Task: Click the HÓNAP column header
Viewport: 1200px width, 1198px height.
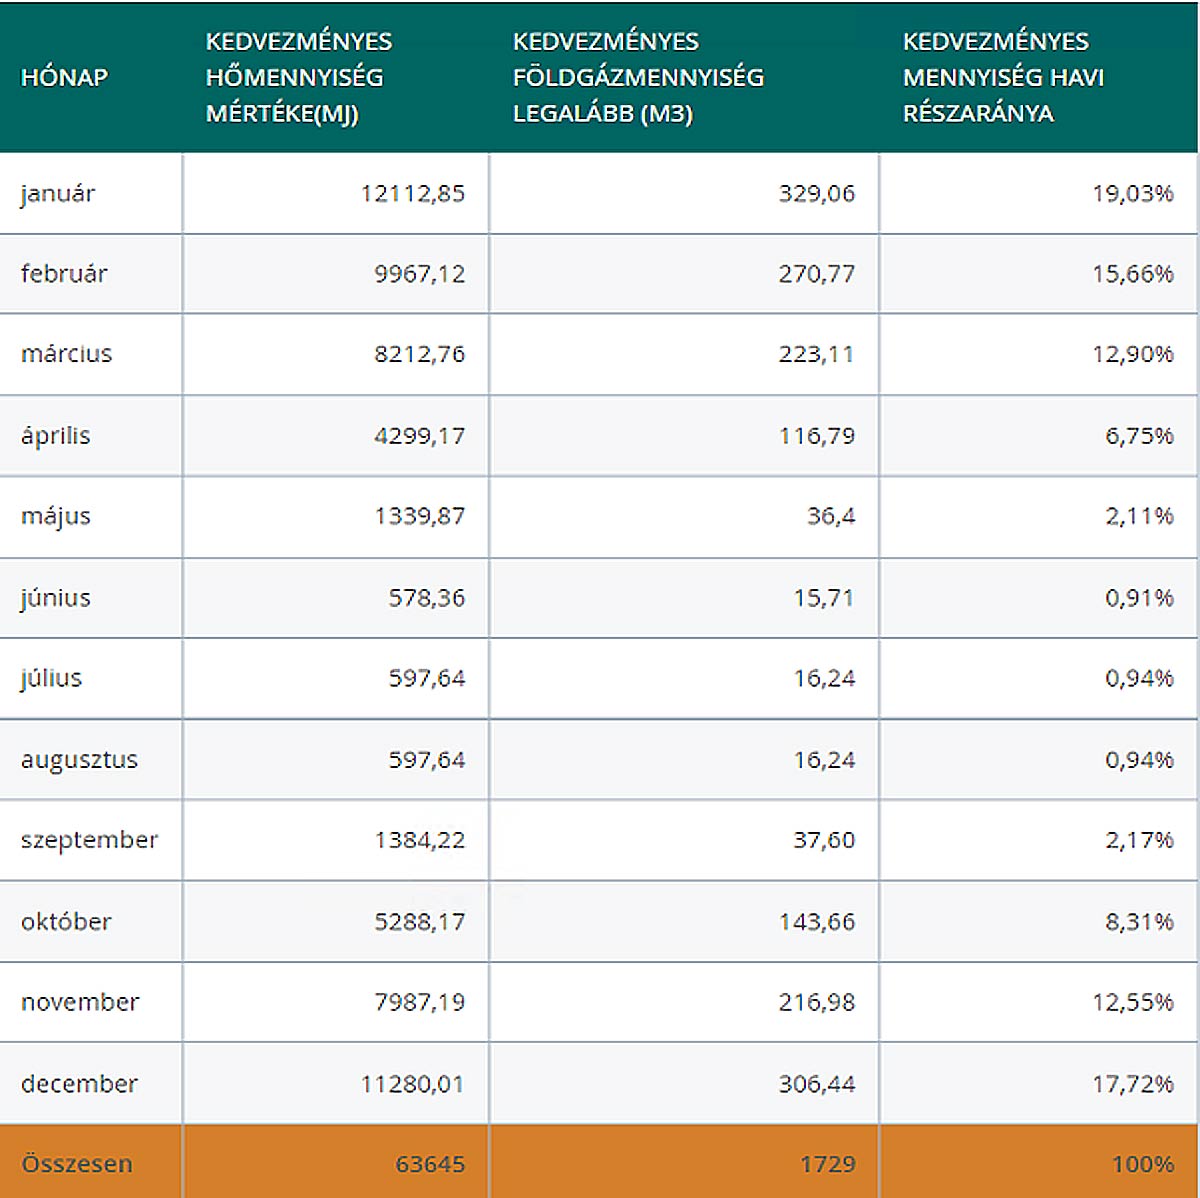Action: [64, 77]
